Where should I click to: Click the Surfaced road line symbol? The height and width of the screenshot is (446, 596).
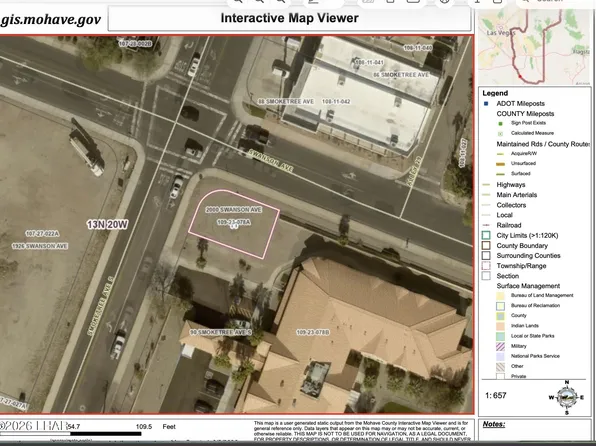tap(500, 174)
